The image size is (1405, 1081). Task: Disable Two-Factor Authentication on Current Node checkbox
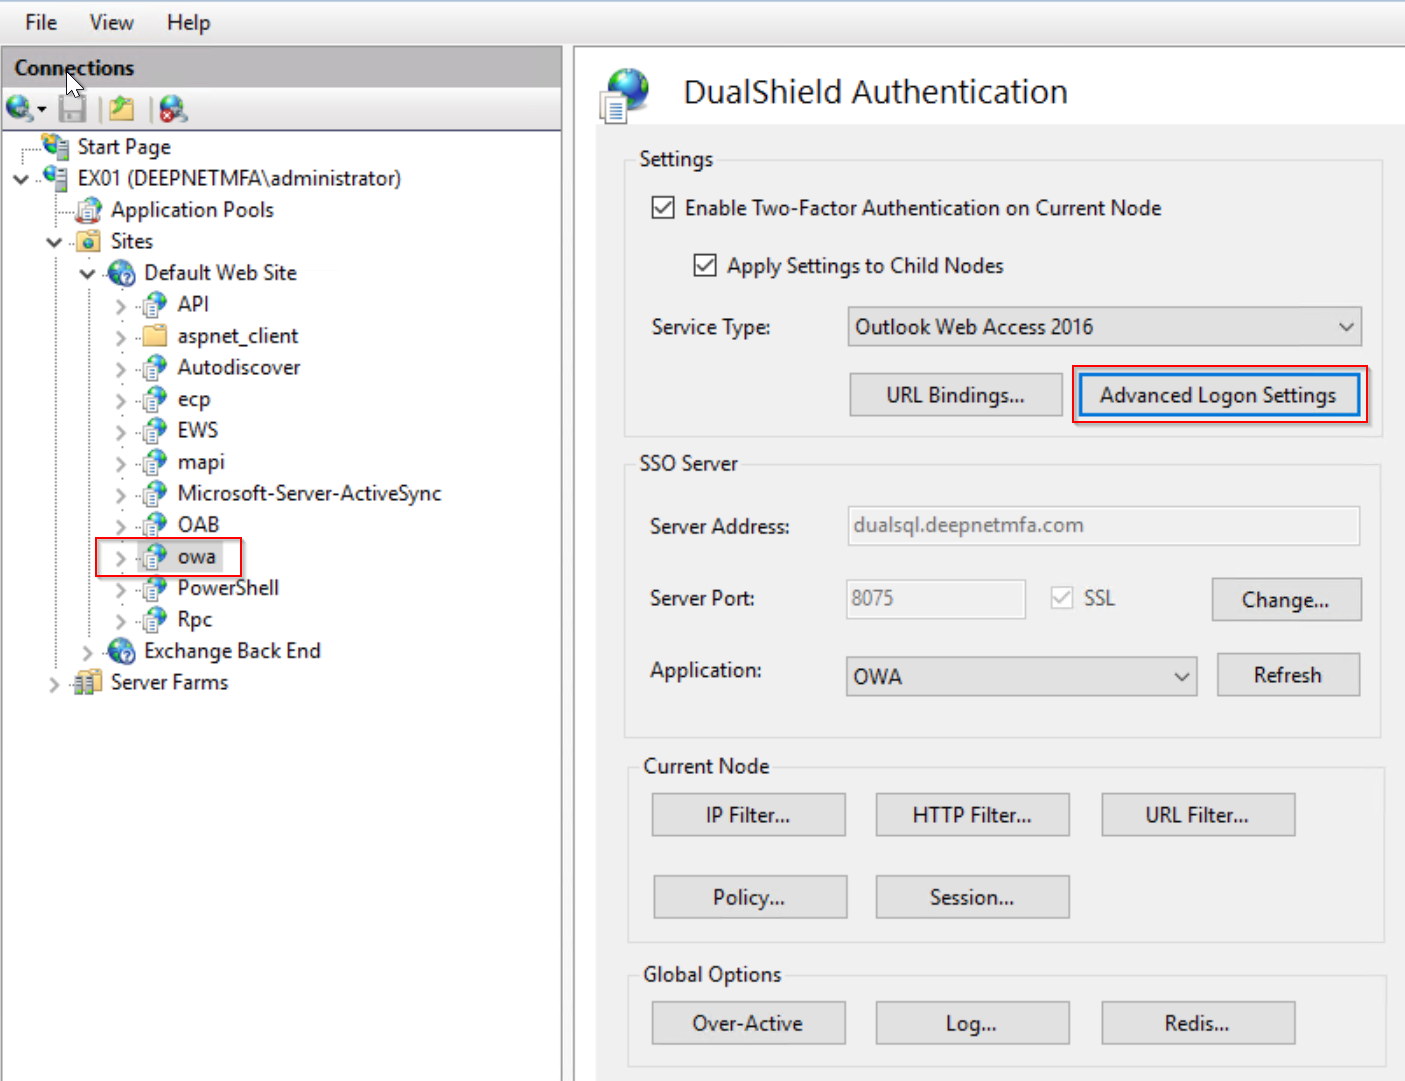click(x=663, y=208)
